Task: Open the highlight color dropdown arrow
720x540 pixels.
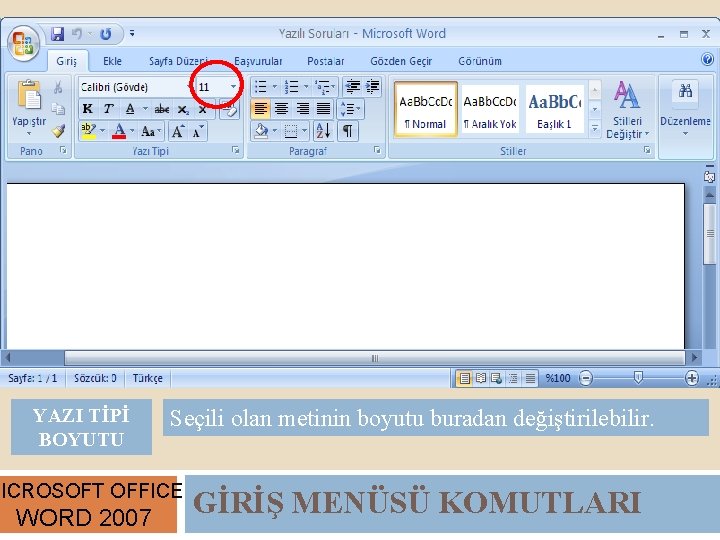Action: (x=102, y=131)
